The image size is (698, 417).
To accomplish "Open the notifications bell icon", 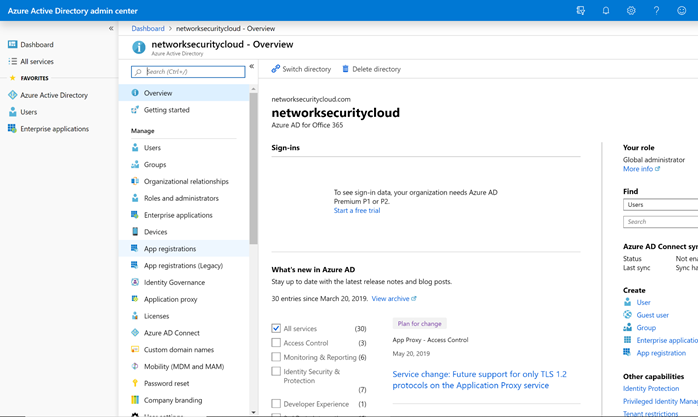I will pyautogui.click(x=606, y=10).
